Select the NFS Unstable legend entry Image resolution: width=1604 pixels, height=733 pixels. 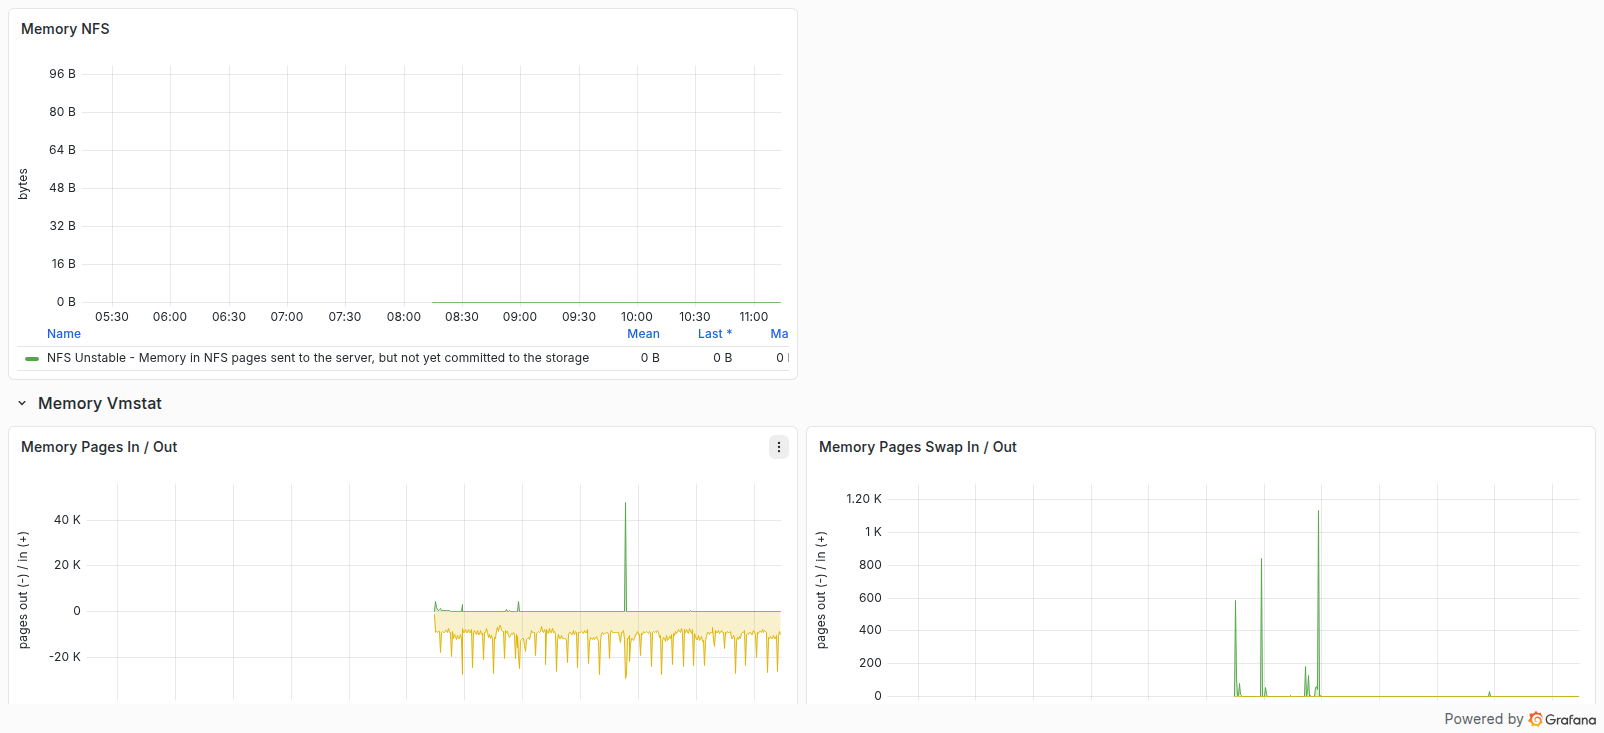point(318,358)
